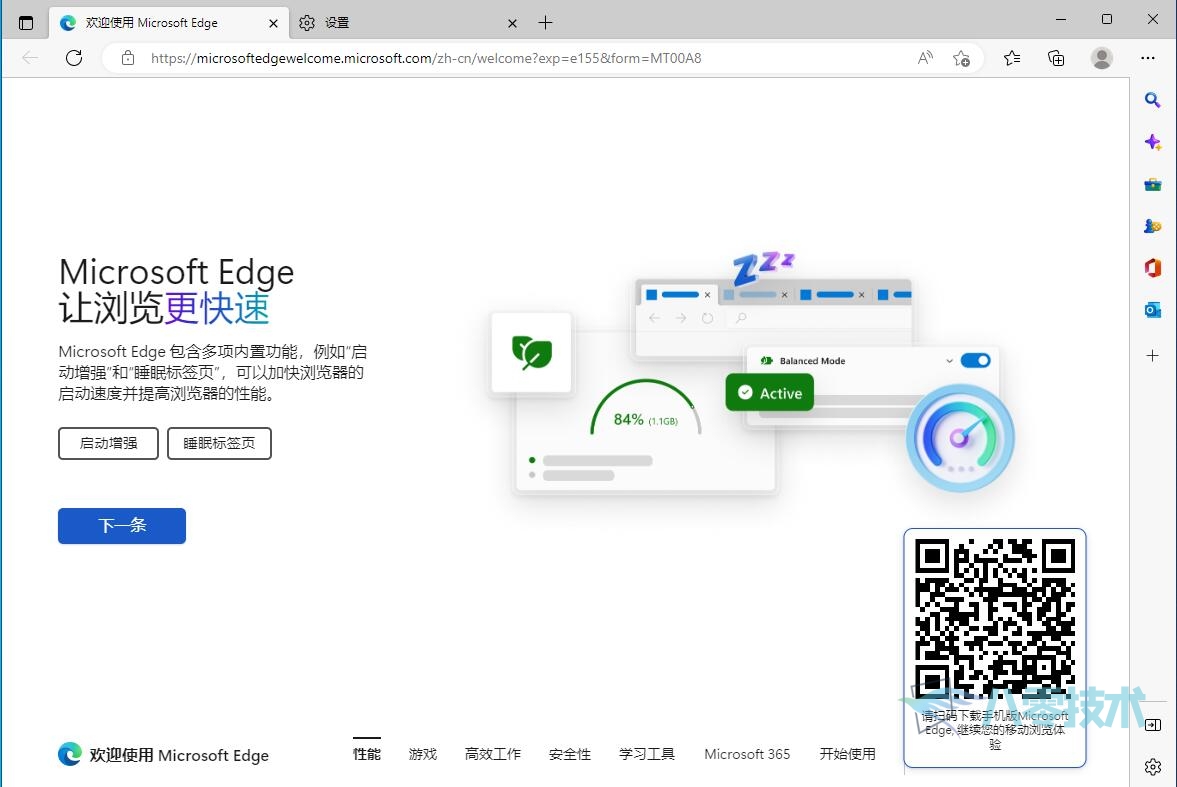The height and width of the screenshot is (787, 1177).
Task: Add a site to the sidebar
Action: [1152, 355]
